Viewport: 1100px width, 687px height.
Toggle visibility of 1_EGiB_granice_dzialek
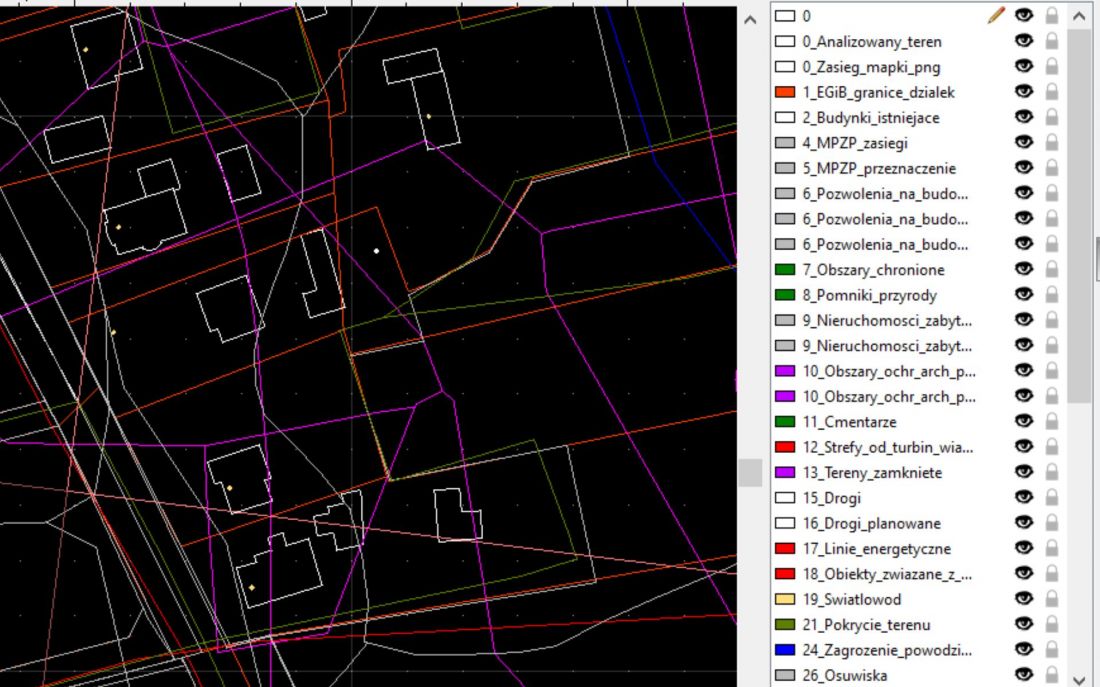[1024, 92]
